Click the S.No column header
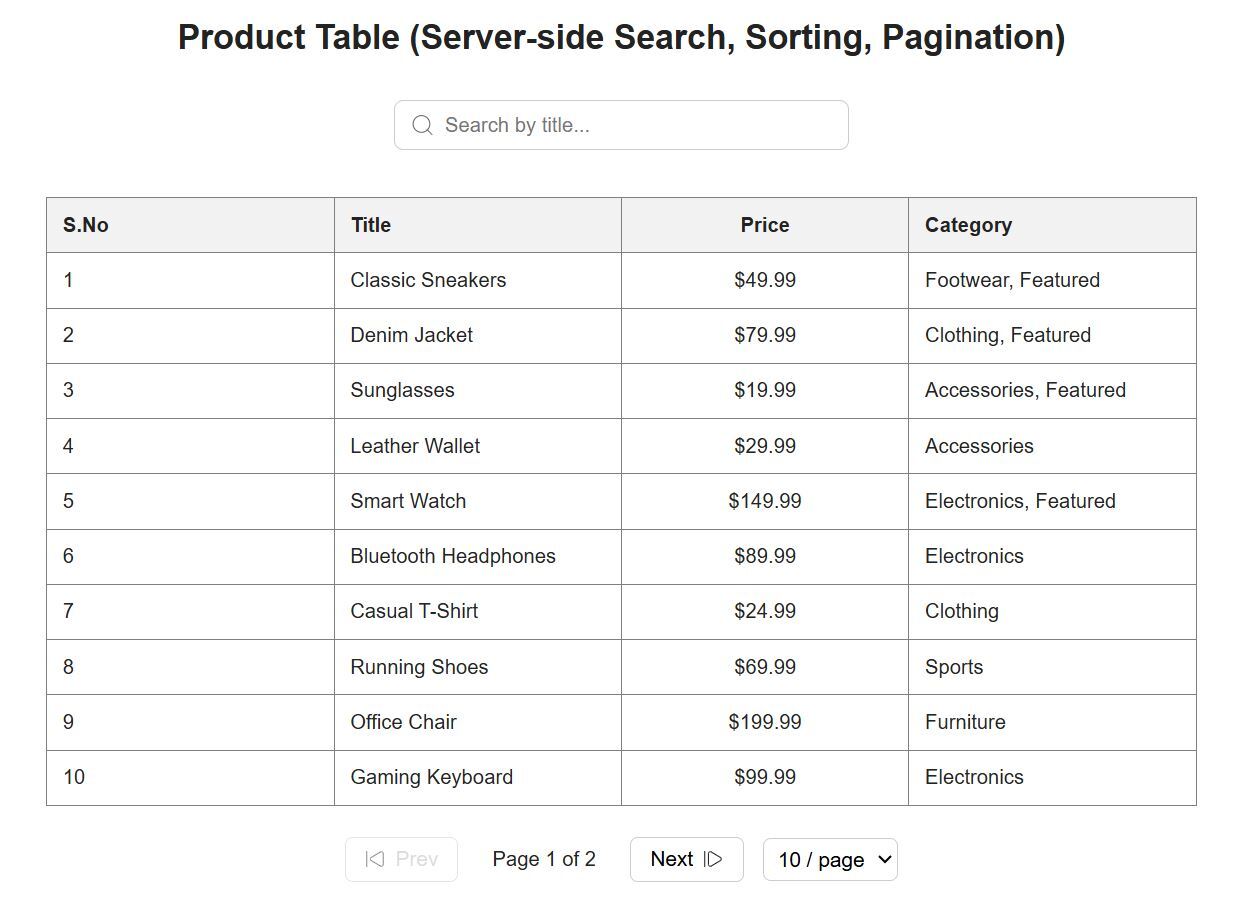This screenshot has width=1245, height=908. tap(86, 225)
